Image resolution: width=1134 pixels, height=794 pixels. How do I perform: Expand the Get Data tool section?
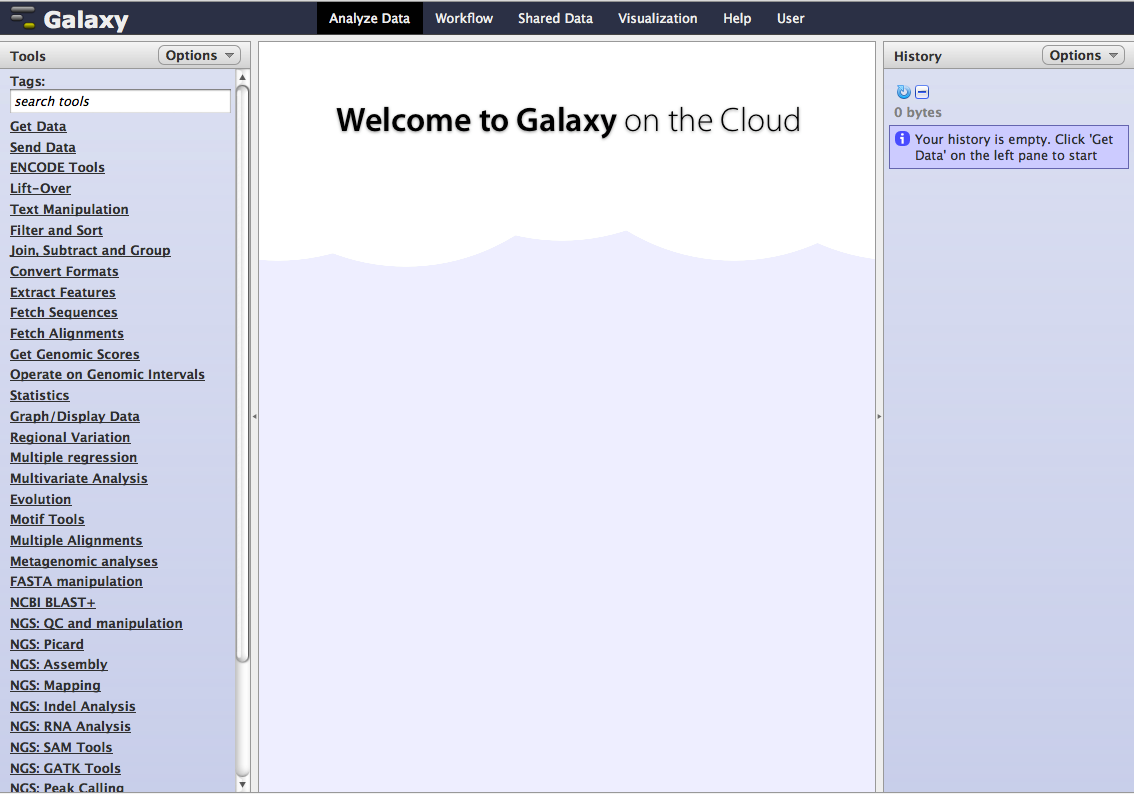tap(38, 127)
